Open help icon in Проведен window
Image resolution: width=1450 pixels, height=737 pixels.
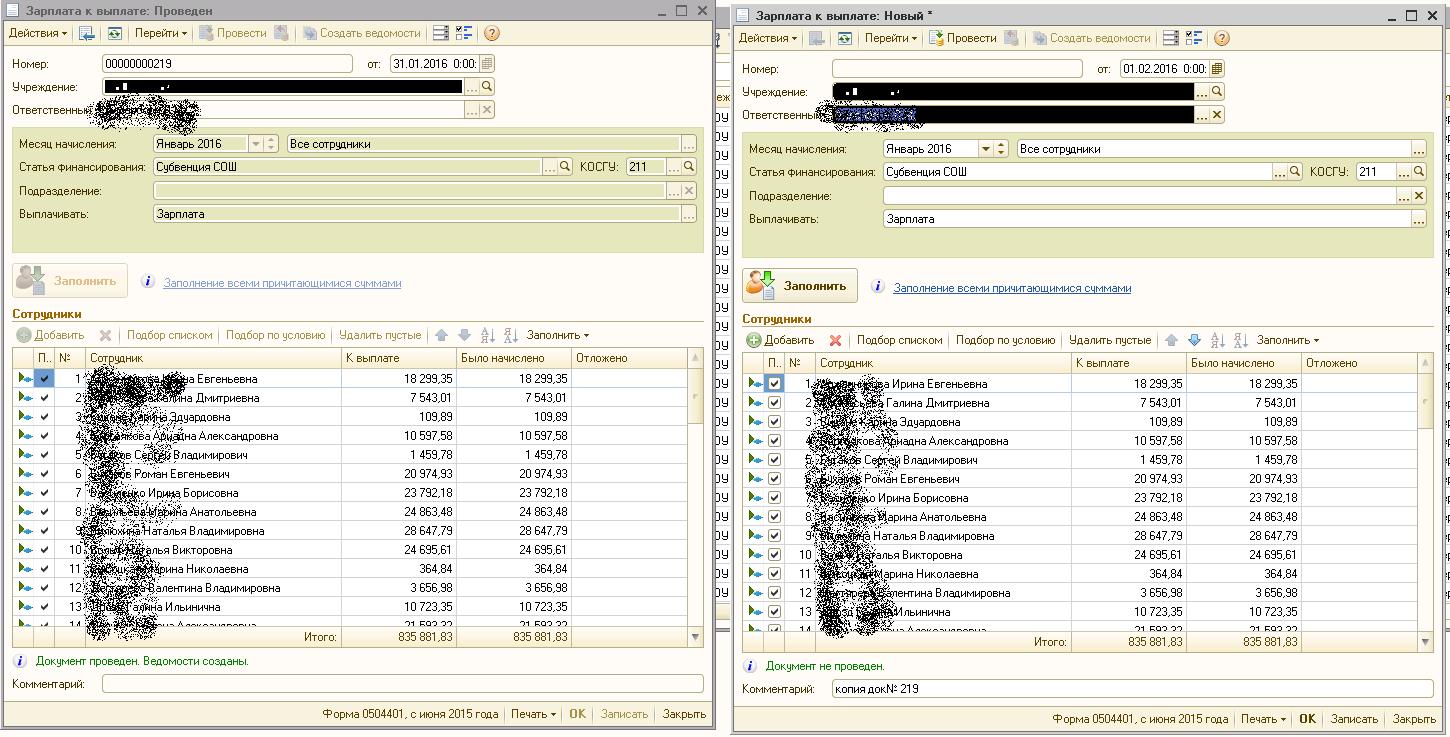tap(491, 33)
